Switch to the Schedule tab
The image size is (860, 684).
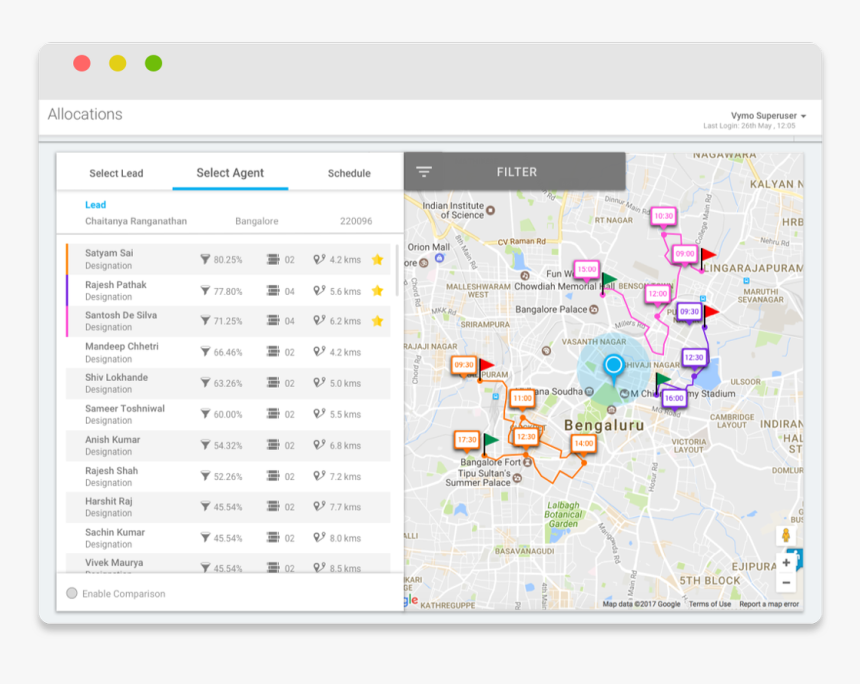349,173
